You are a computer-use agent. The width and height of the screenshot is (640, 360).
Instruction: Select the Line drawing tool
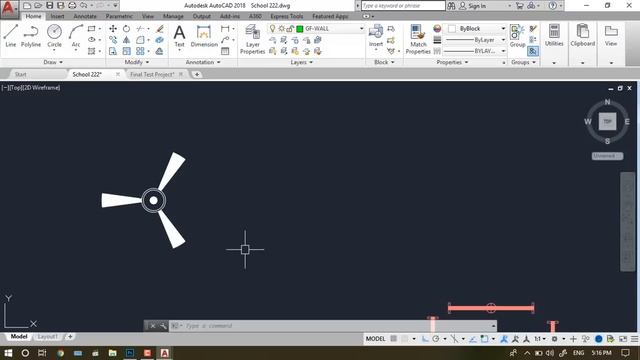click(x=11, y=36)
